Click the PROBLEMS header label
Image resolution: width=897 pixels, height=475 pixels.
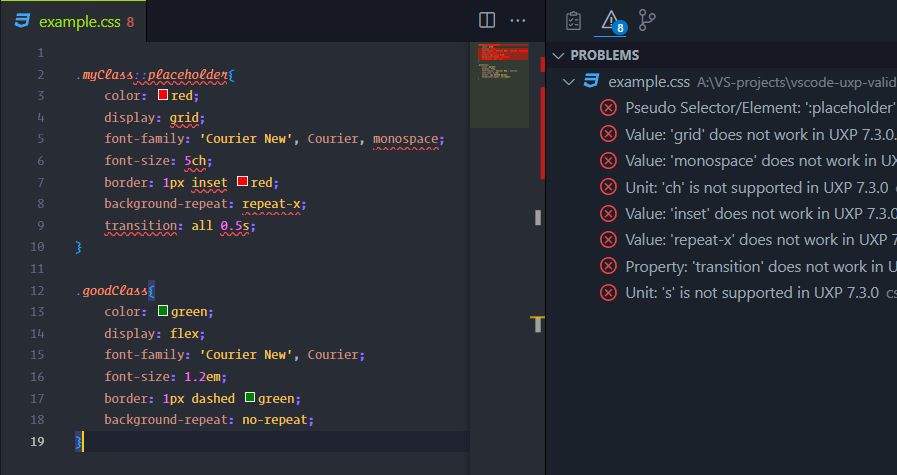pos(605,56)
